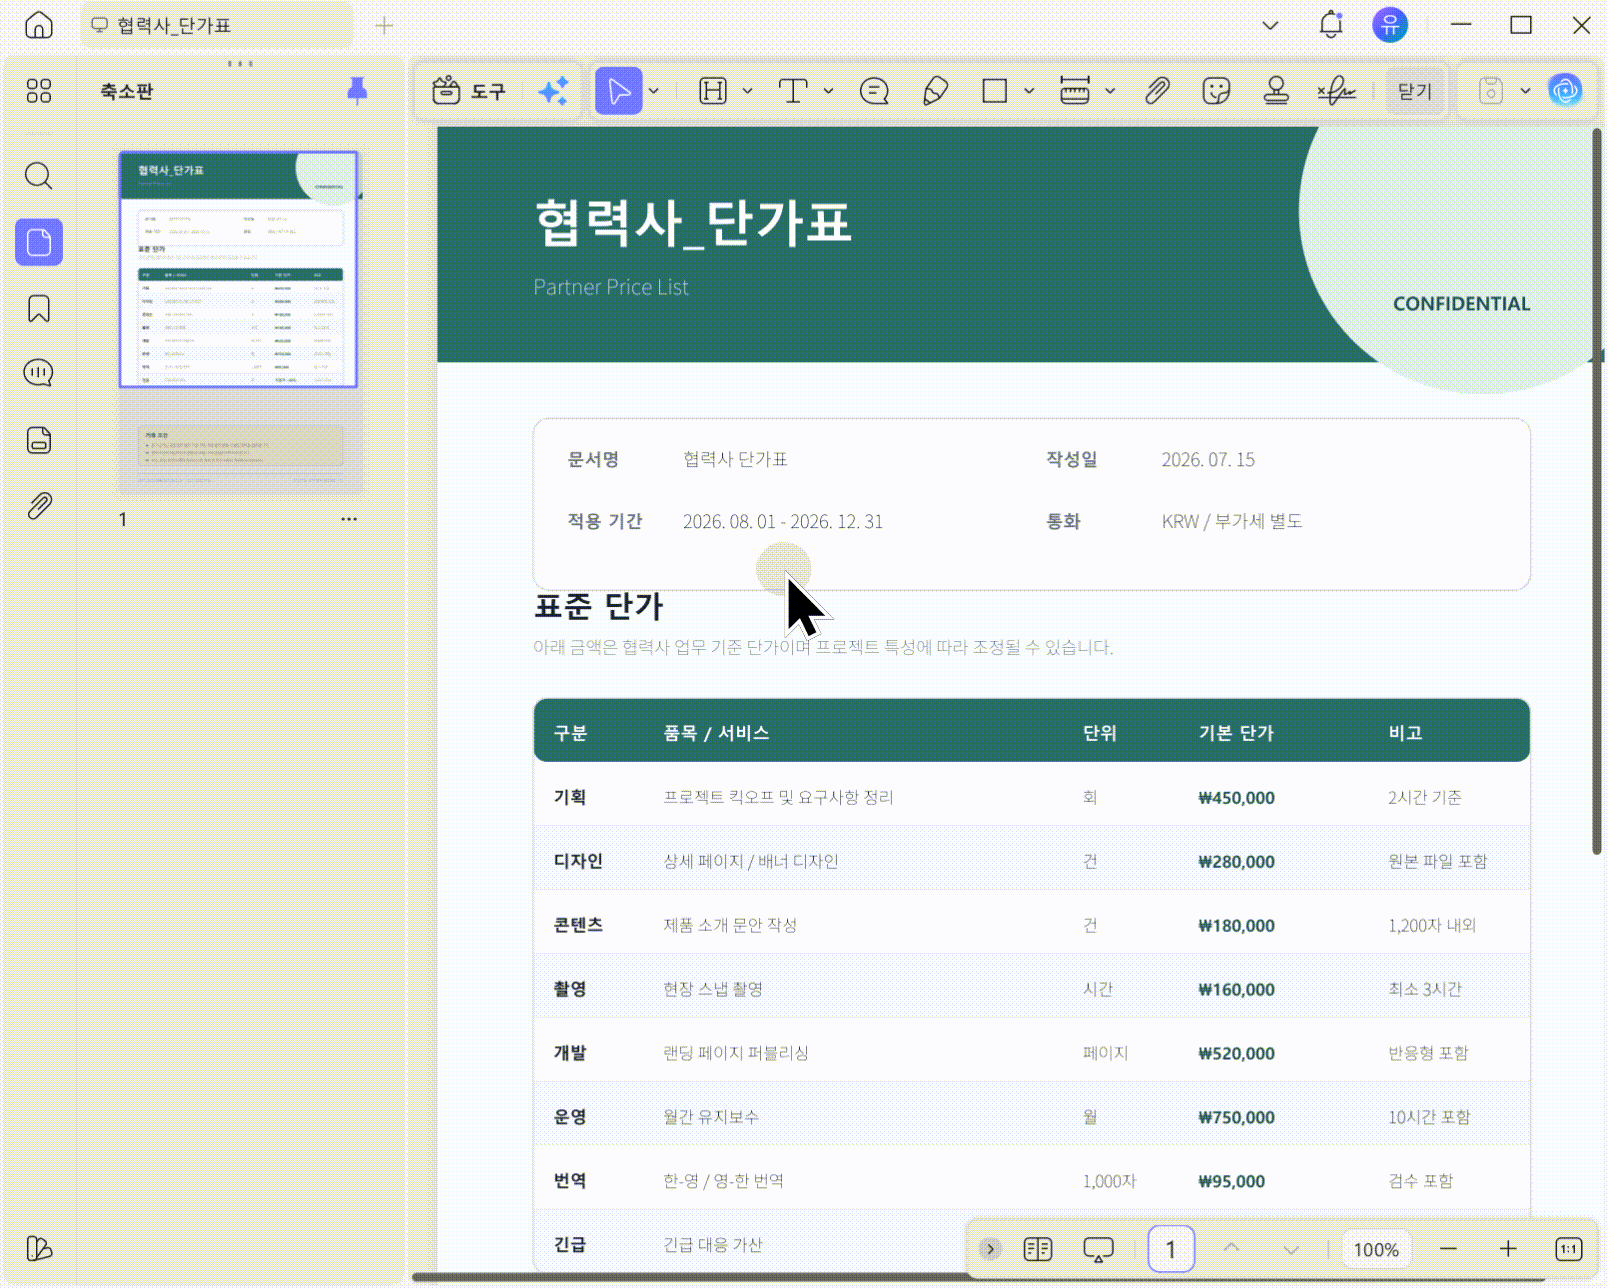
Task: Click the horizontal document scrollbar
Action: (690, 1277)
